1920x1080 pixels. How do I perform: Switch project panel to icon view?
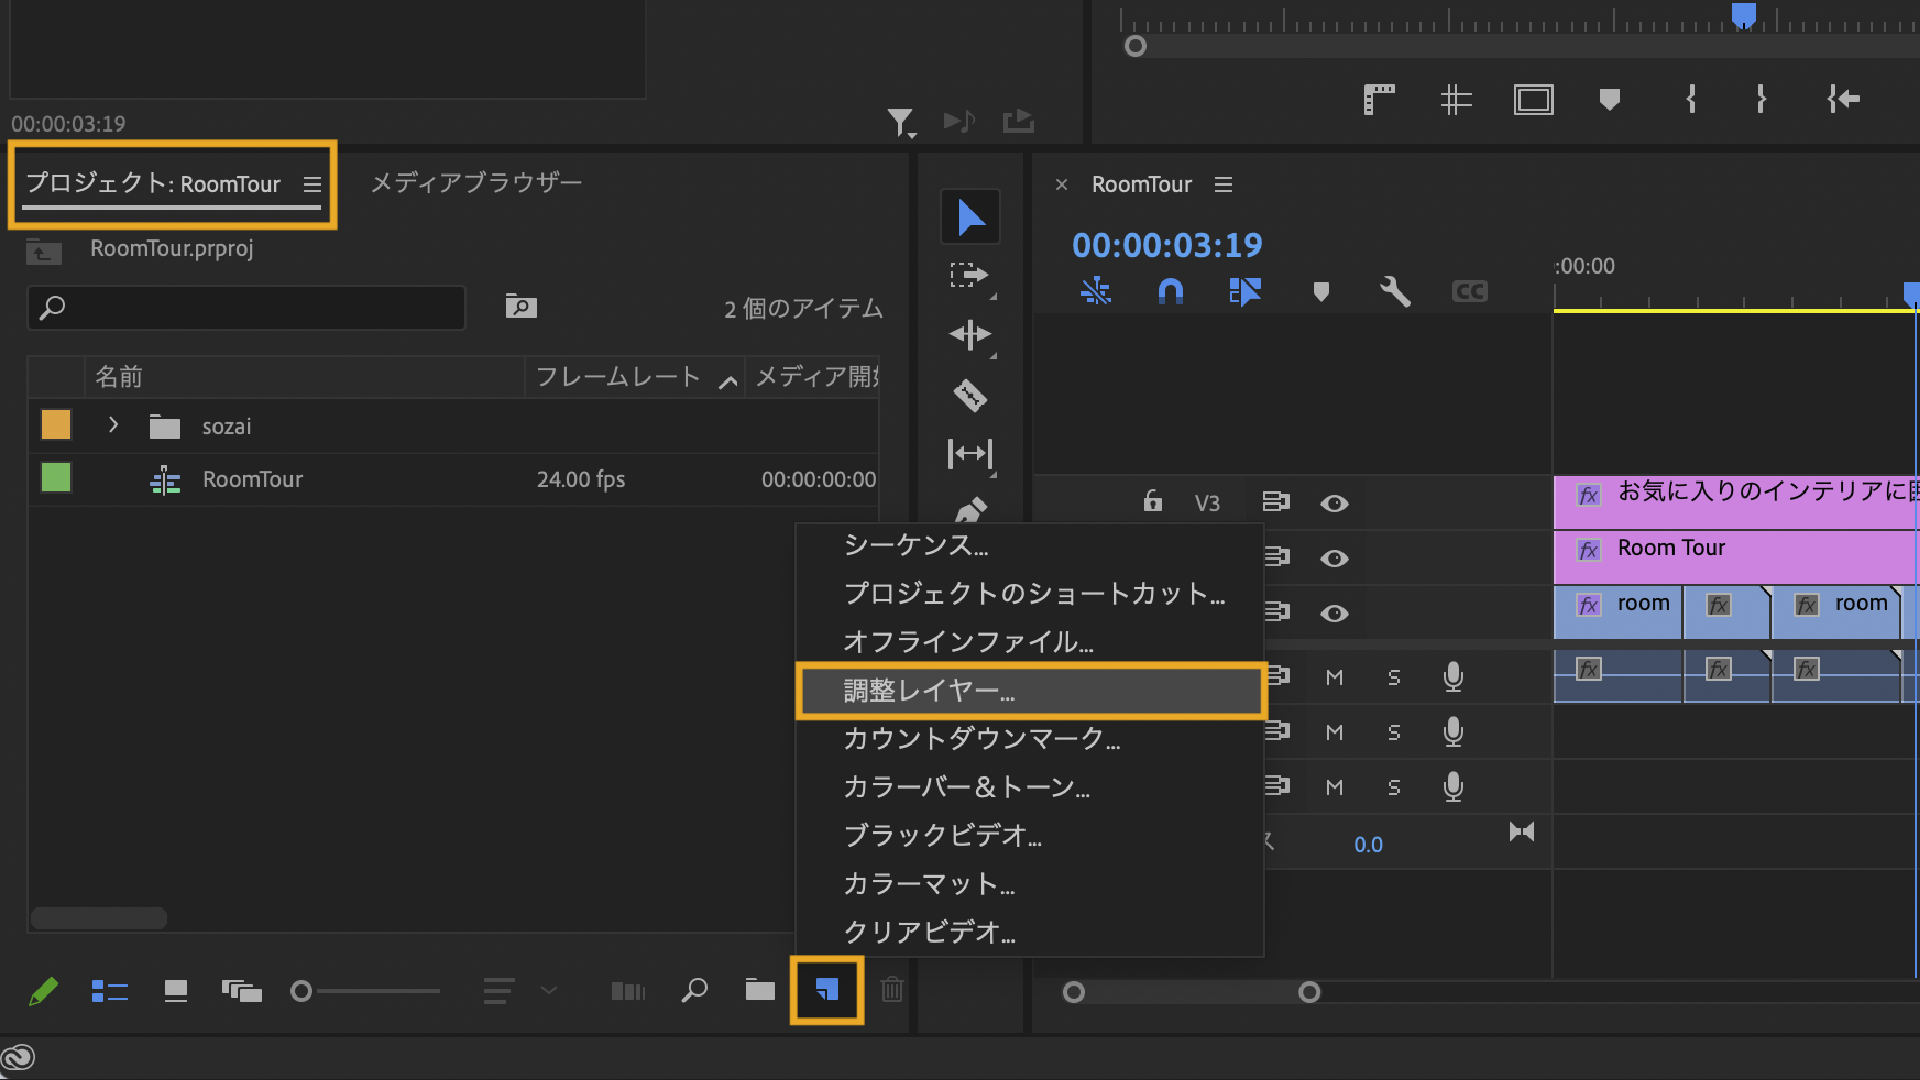[x=176, y=991]
